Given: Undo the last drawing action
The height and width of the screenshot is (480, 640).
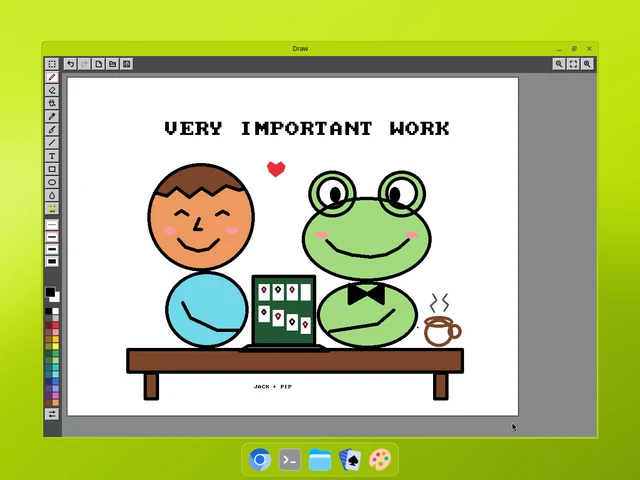Looking at the screenshot, I should tap(70, 64).
